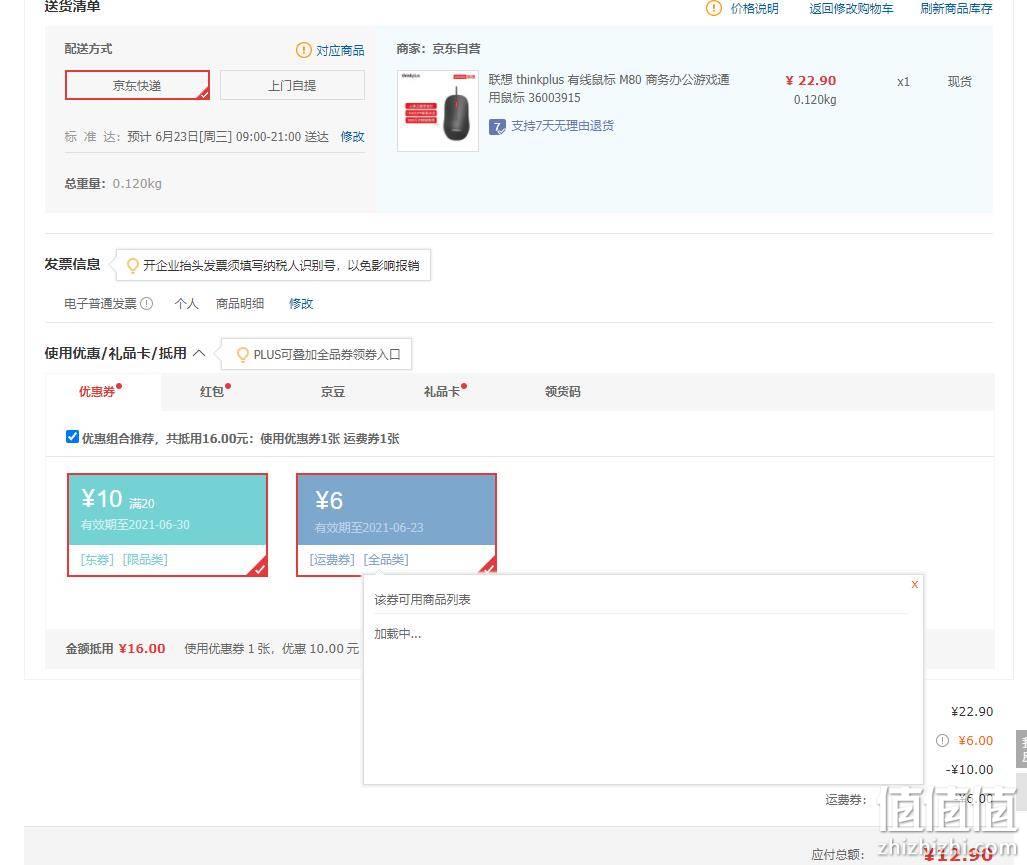Click the [东券] tag on ¥10 coupon

[x=97, y=559]
